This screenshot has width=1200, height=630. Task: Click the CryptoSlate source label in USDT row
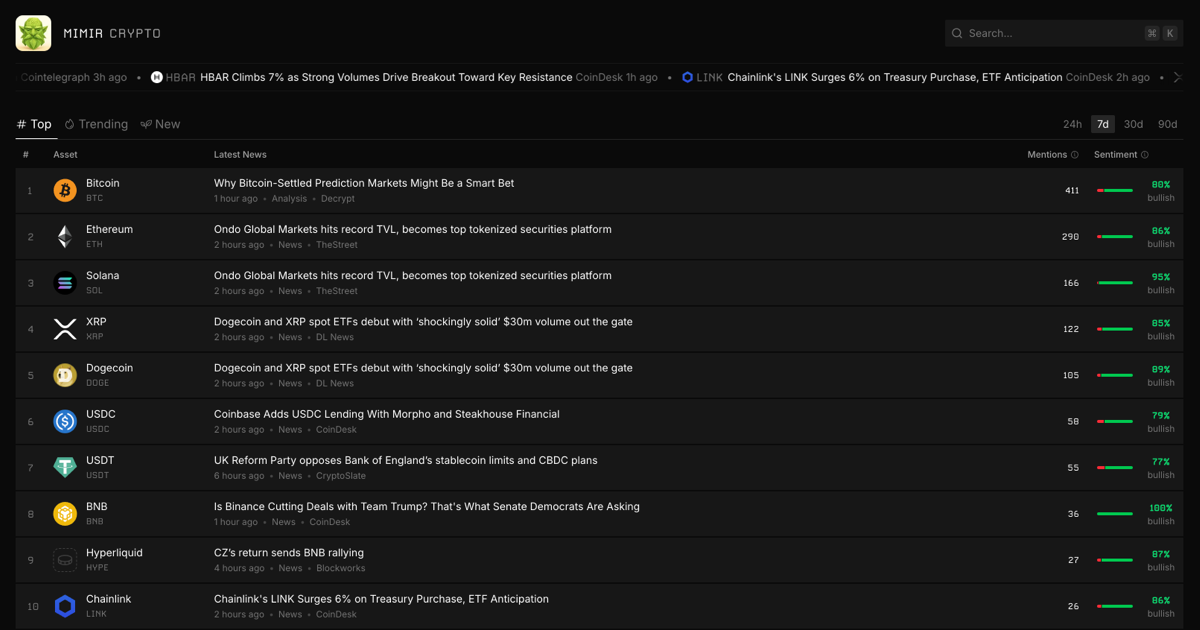(x=341, y=476)
